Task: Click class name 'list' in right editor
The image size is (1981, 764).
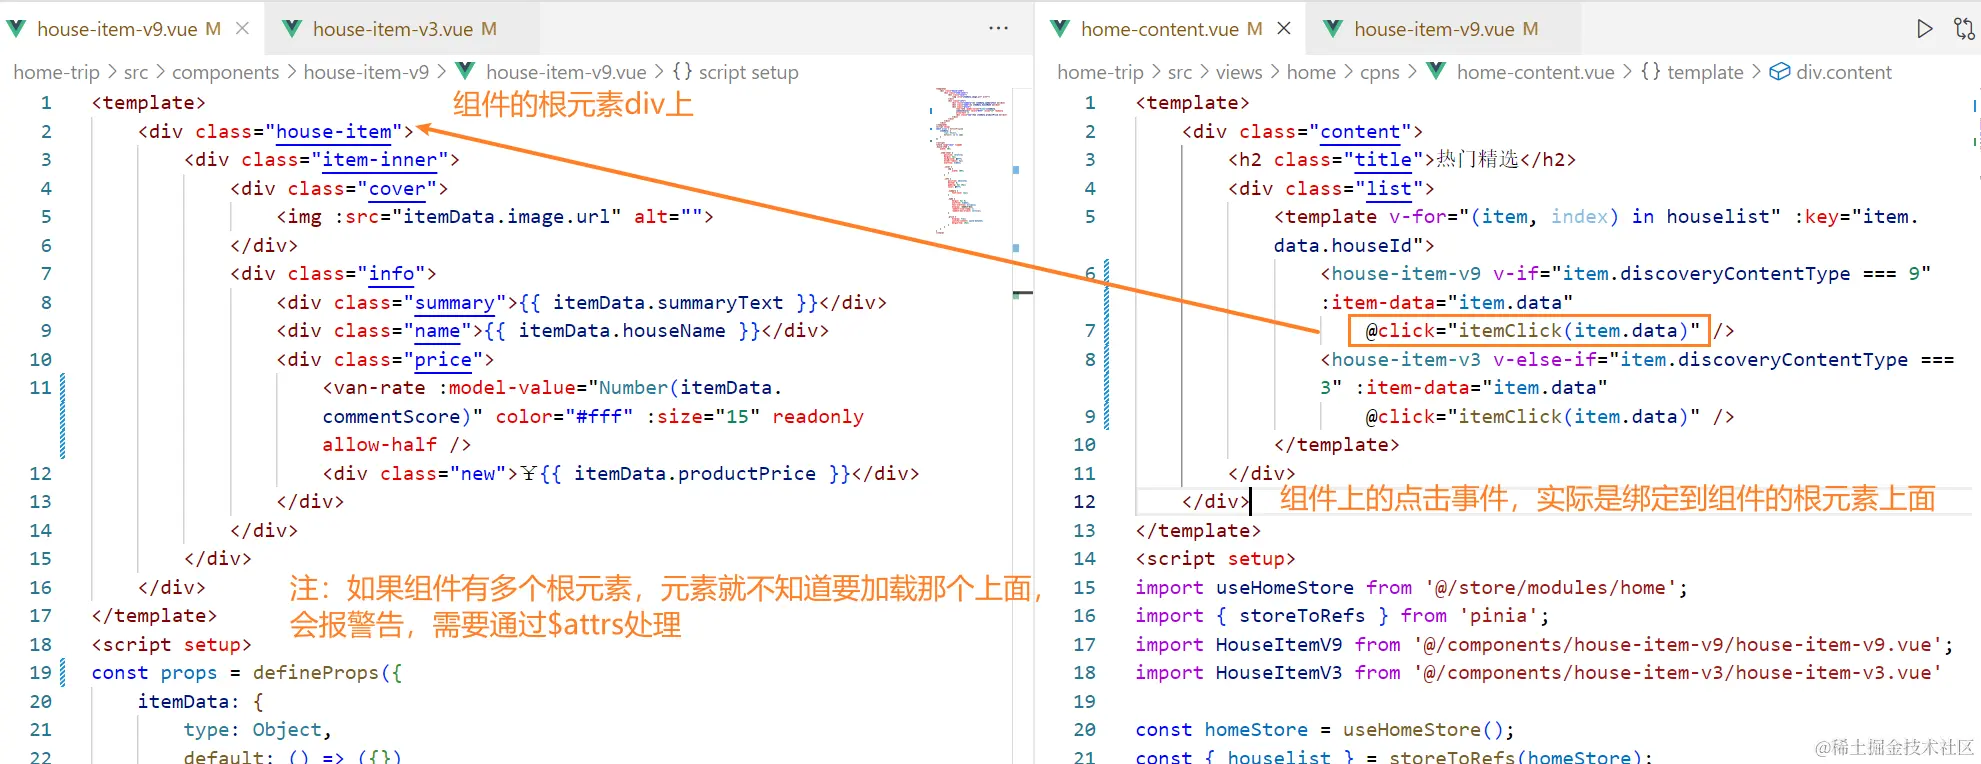Action: (1389, 188)
